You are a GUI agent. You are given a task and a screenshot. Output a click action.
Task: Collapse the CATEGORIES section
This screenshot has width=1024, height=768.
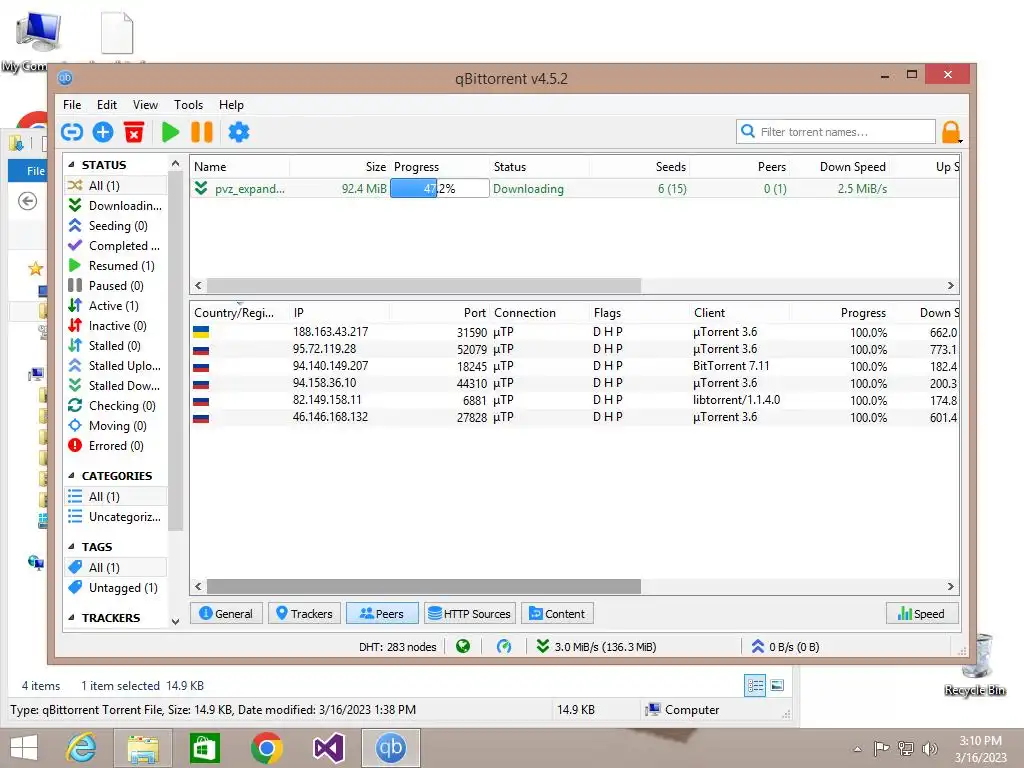(x=71, y=476)
